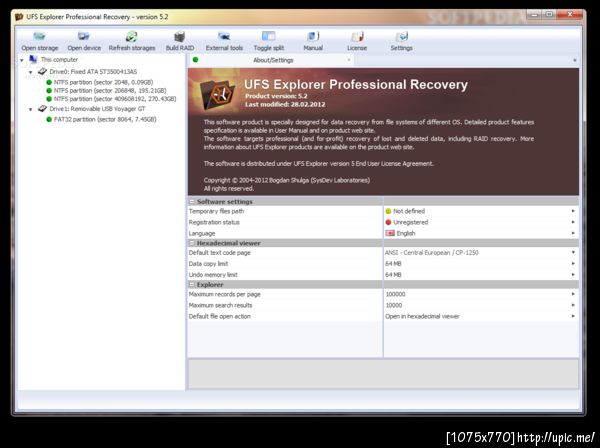This screenshot has width=600, height=448.
Task: Collapse the Drive0 Fixed ATA node
Action: (31, 72)
